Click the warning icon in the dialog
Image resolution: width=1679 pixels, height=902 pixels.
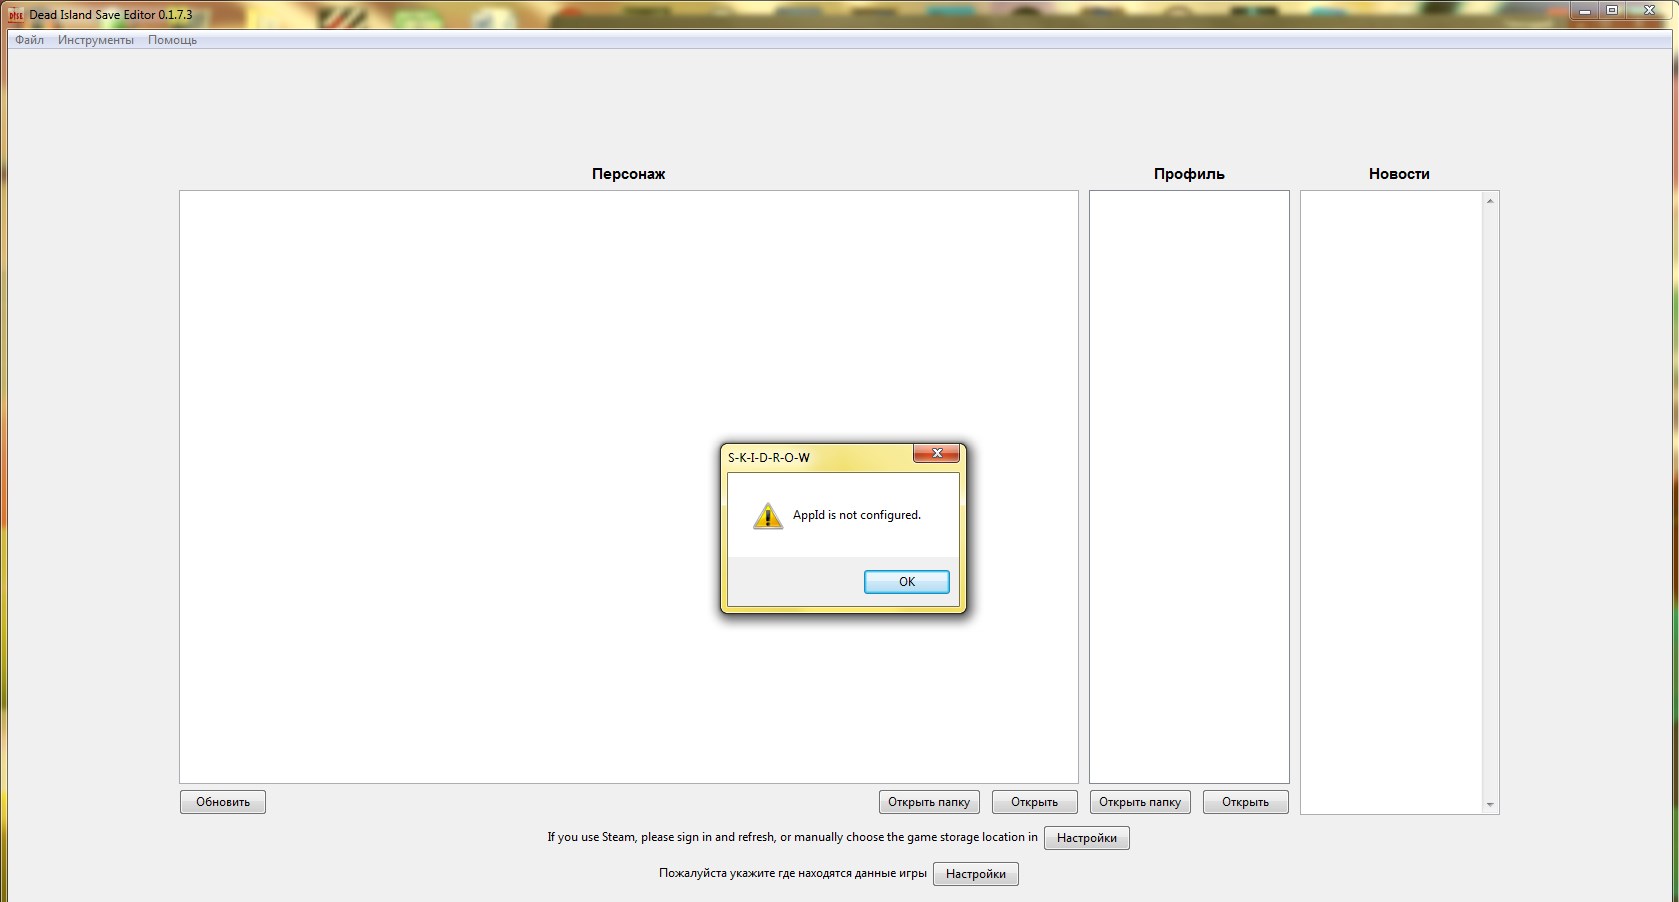(767, 516)
